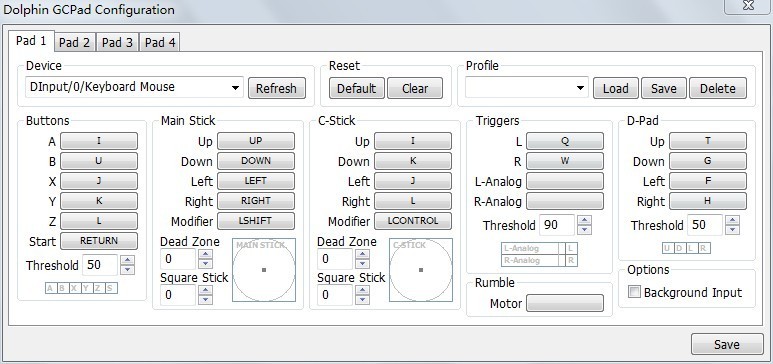
Task: Load the selected profile
Action: click(x=616, y=88)
